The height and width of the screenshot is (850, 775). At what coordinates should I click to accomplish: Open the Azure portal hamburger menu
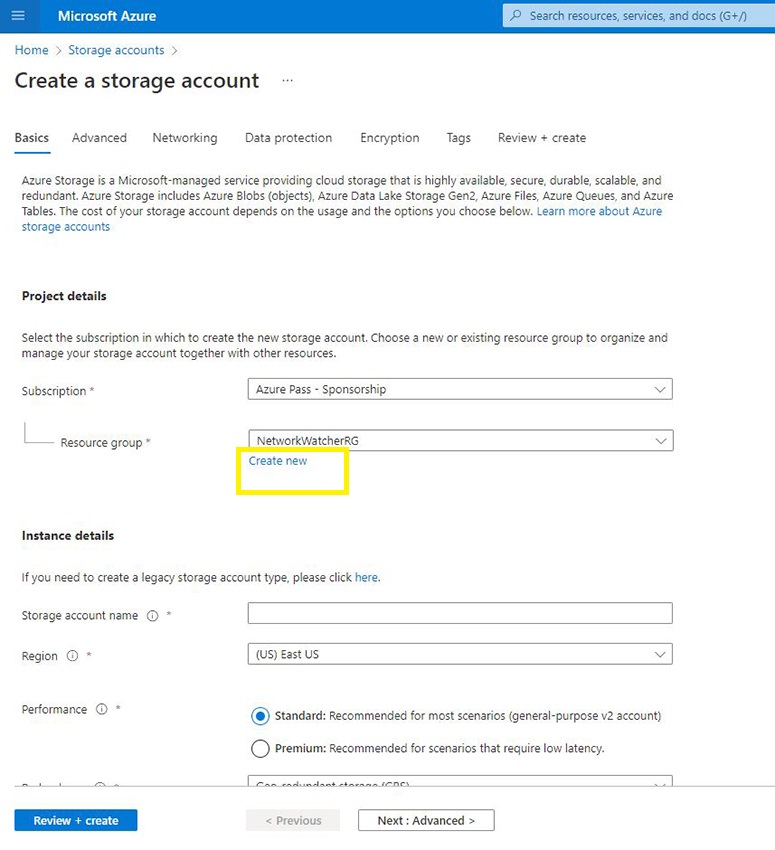coord(18,16)
